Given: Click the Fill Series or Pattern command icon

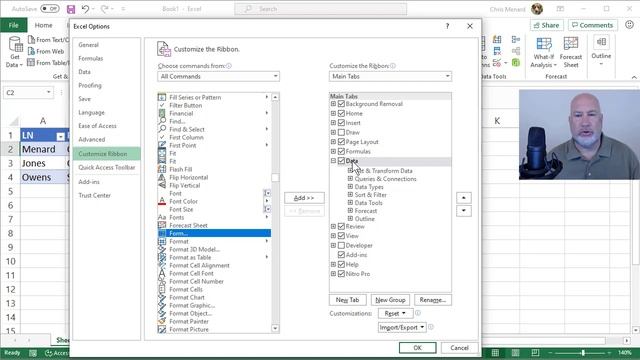Looking at the screenshot, I should [162, 97].
